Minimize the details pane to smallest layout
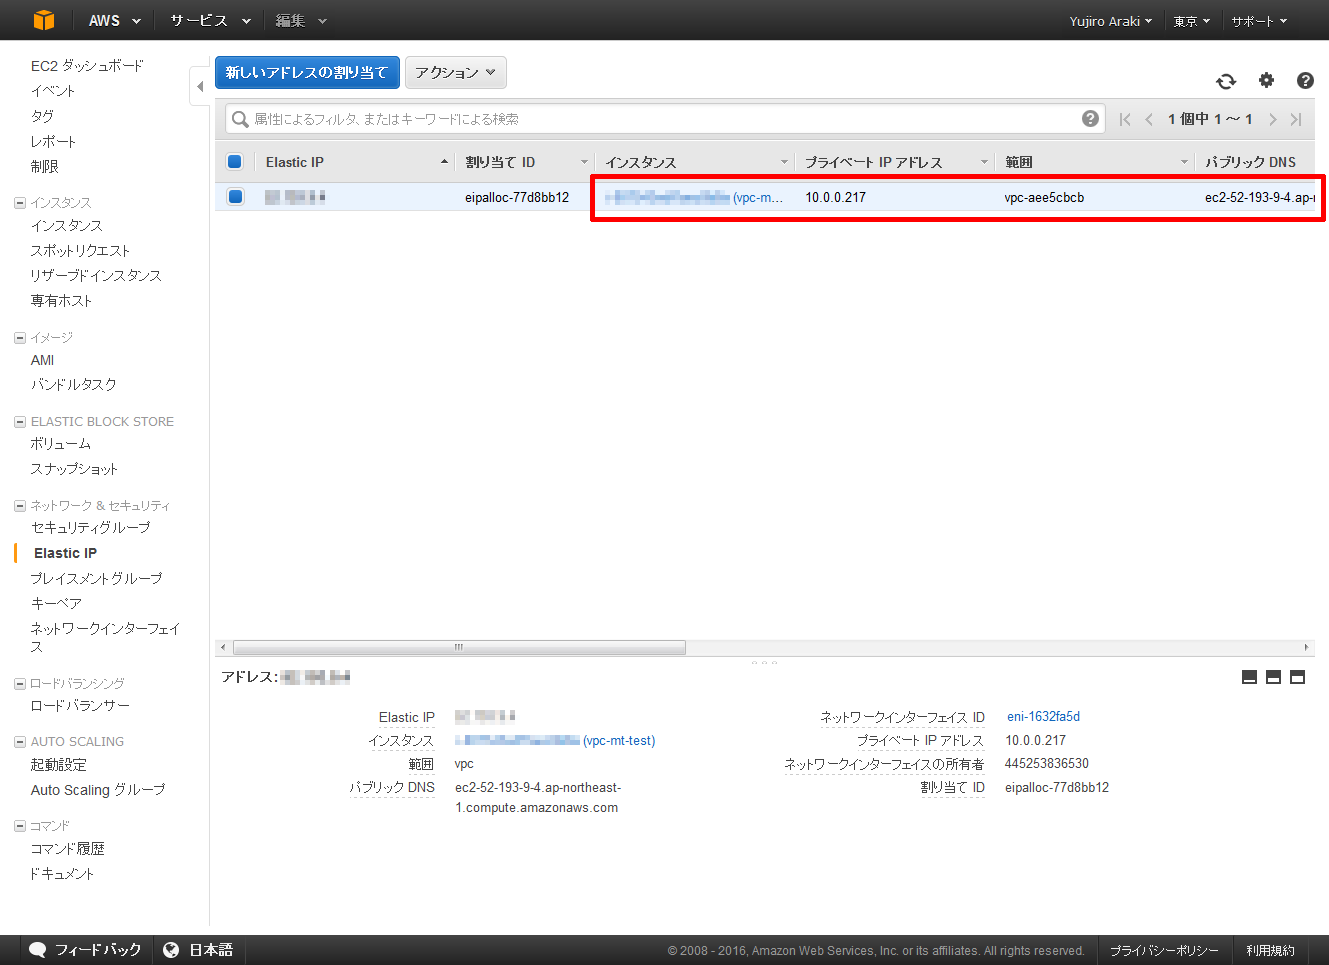1329x965 pixels. point(1249,677)
